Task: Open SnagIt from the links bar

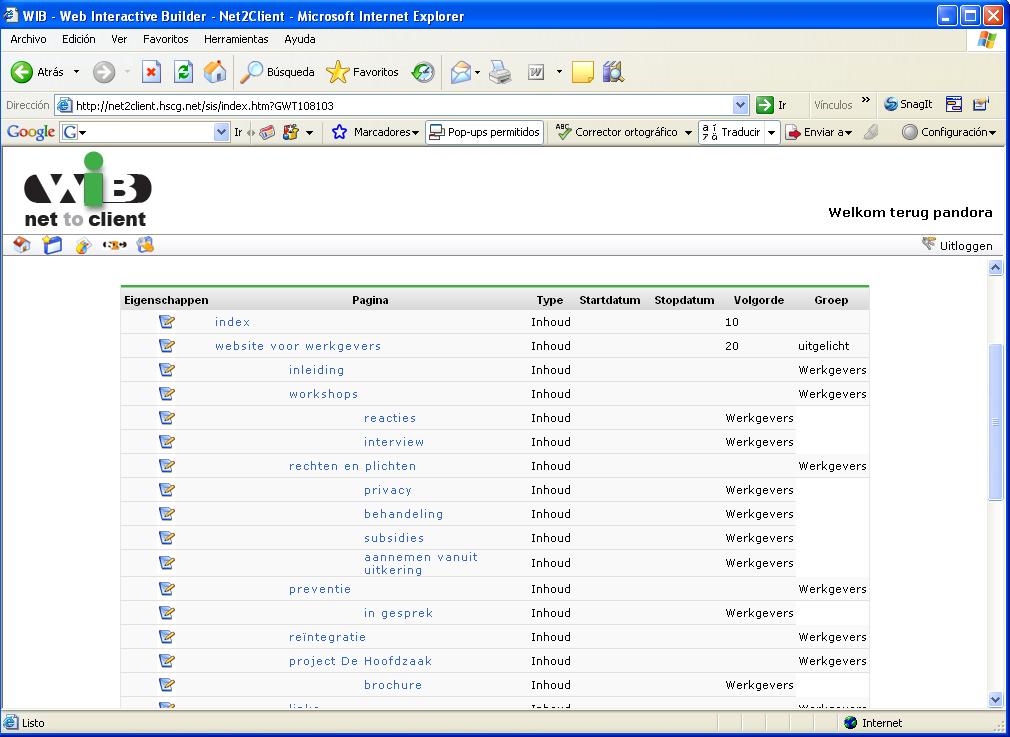Action: coord(908,104)
